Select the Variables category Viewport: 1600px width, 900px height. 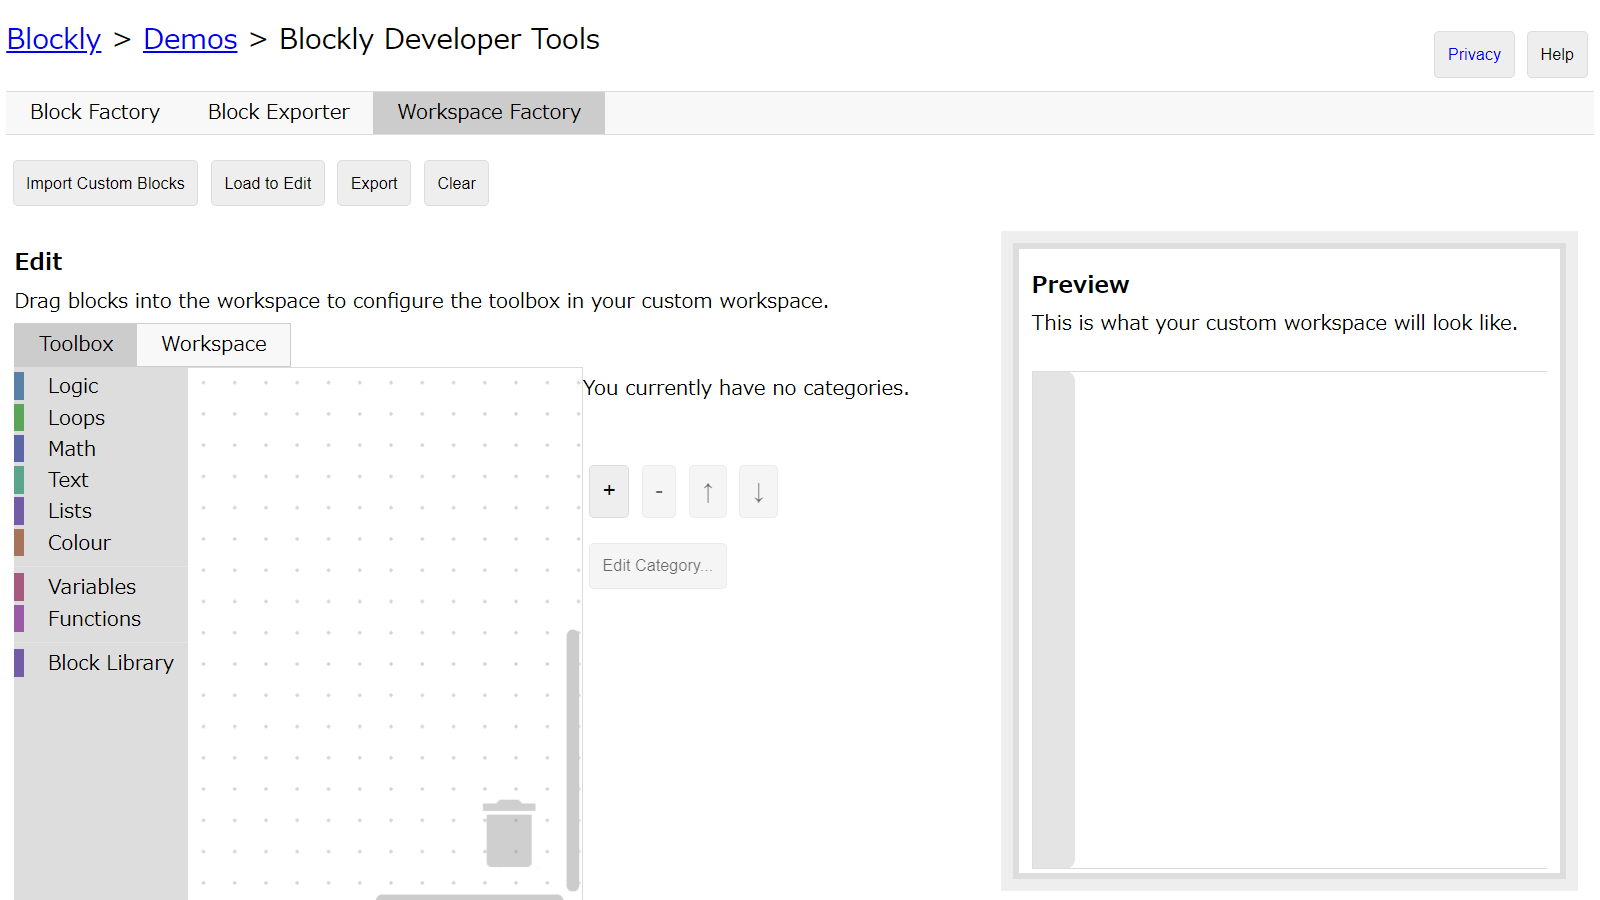click(x=92, y=587)
